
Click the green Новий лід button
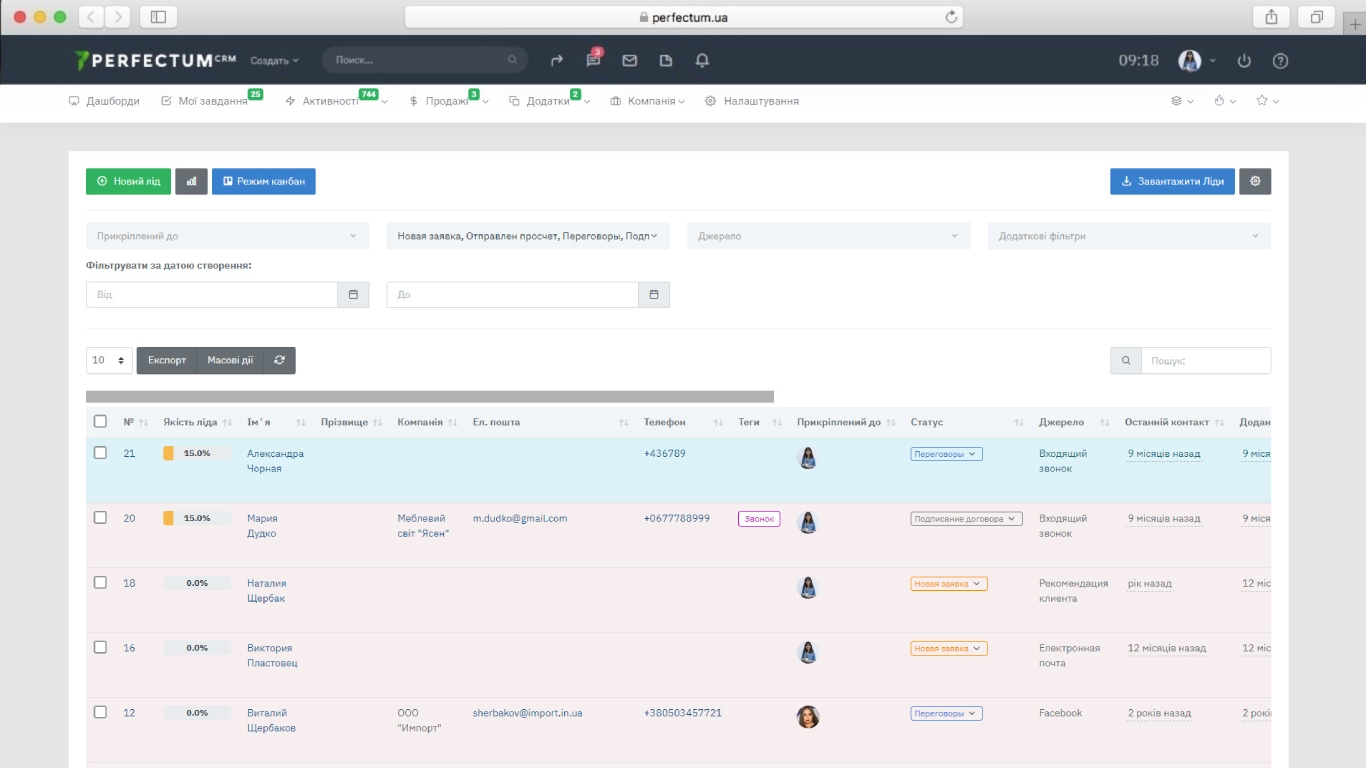tap(128, 181)
